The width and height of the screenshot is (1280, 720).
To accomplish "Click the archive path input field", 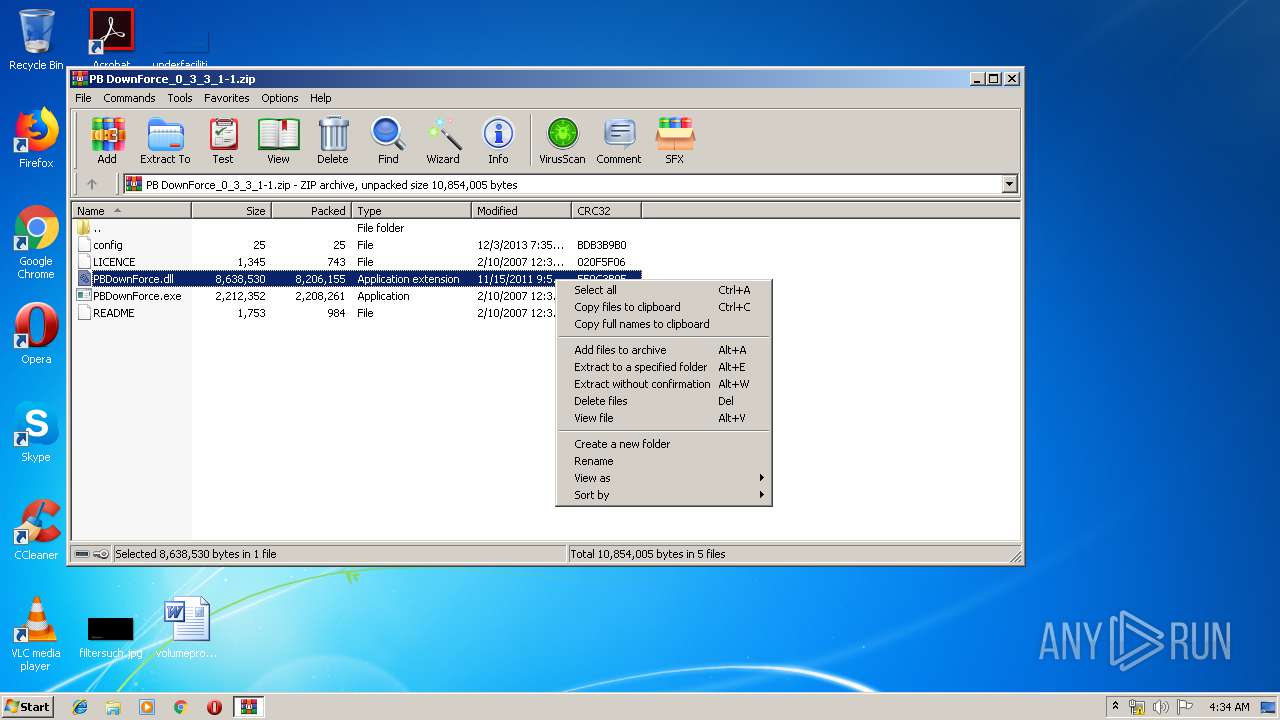I will pyautogui.click(x=562, y=184).
